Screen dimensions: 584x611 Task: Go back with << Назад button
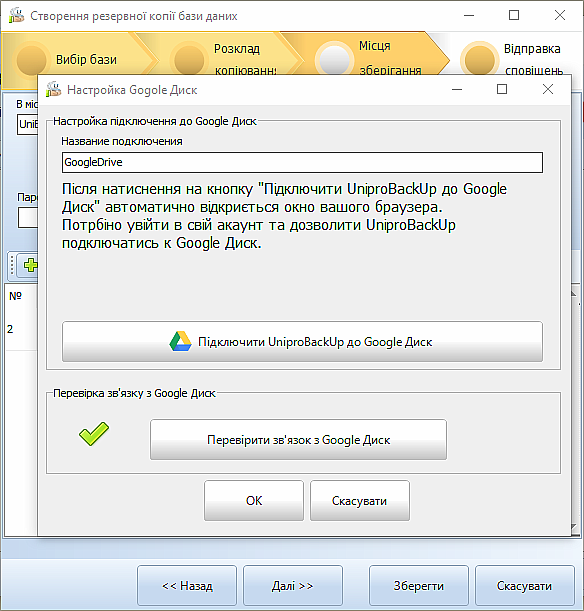(187, 586)
